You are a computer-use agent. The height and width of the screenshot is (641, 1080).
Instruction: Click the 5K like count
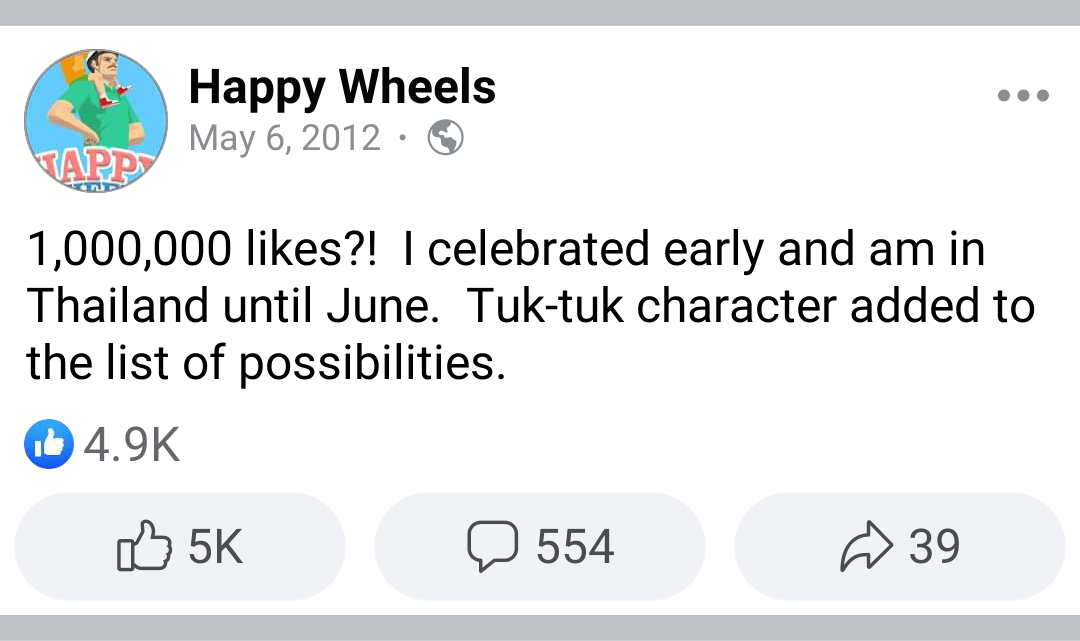(x=215, y=547)
